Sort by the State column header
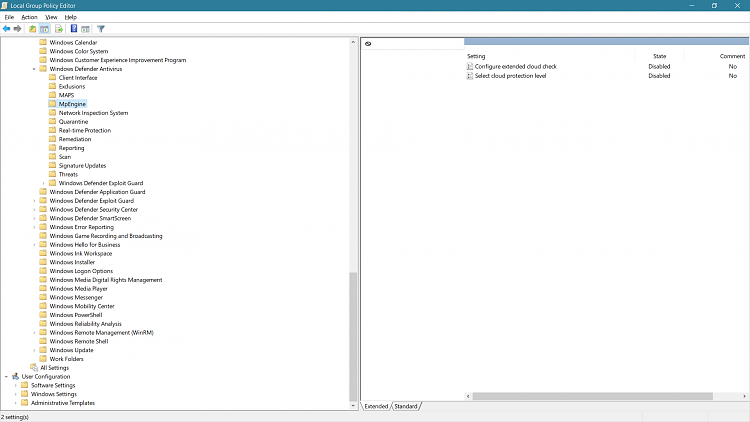Viewport: 750px width, 422px height. [659, 56]
